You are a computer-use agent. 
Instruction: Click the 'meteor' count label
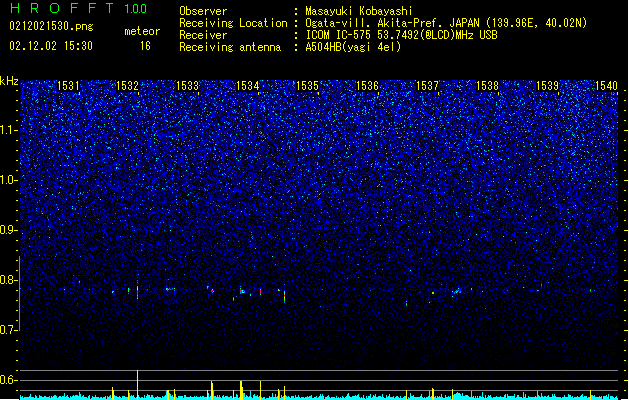pyautogui.click(x=142, y=31)
